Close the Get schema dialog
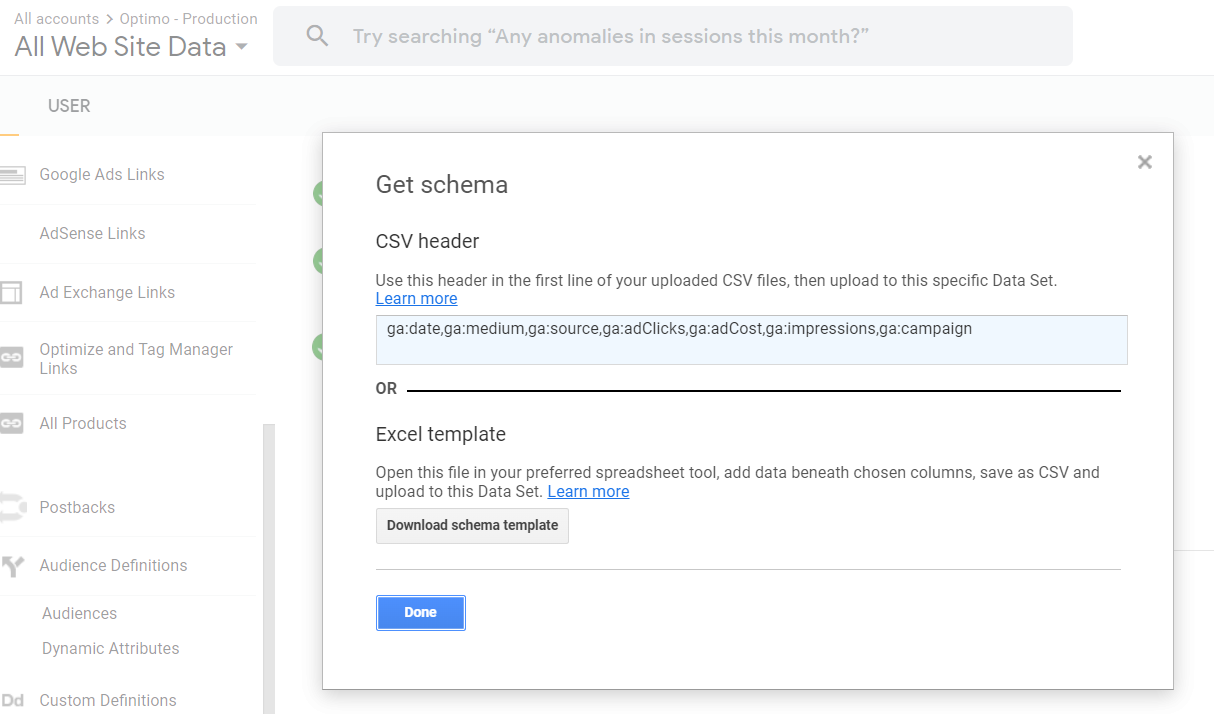 pos(1145,162)
